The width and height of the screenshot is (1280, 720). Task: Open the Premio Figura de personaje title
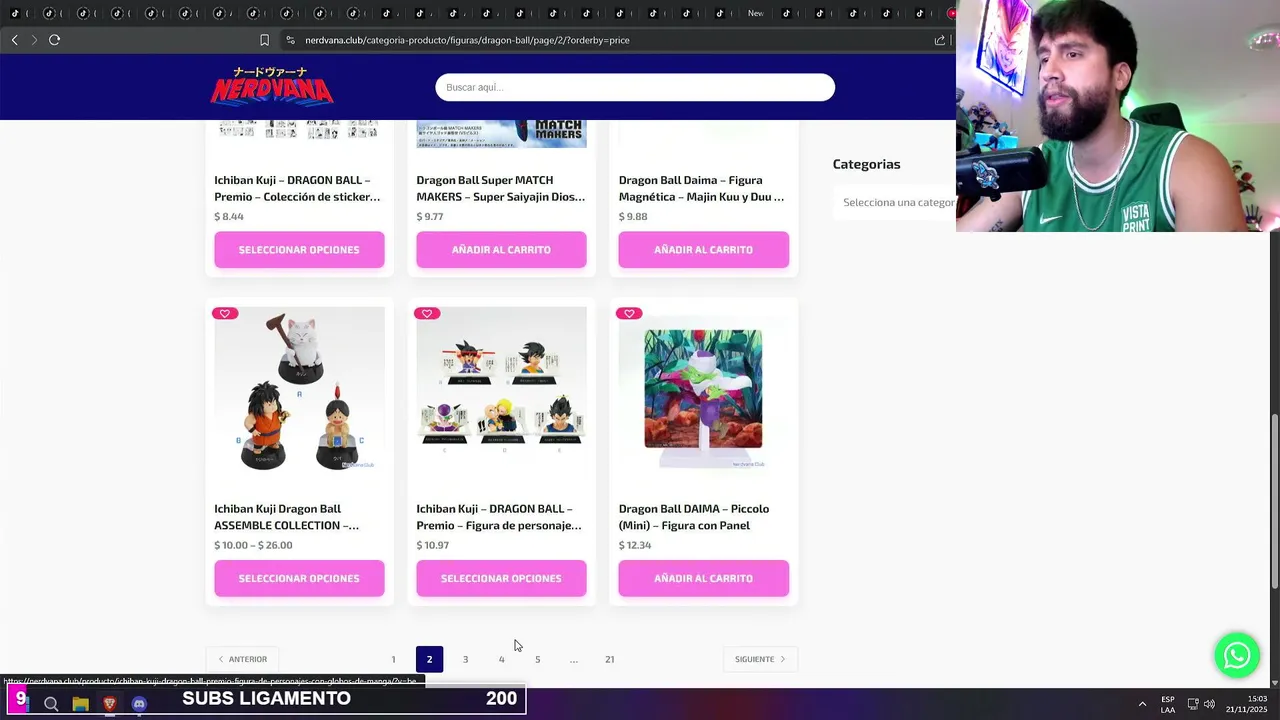coord(499,517)
